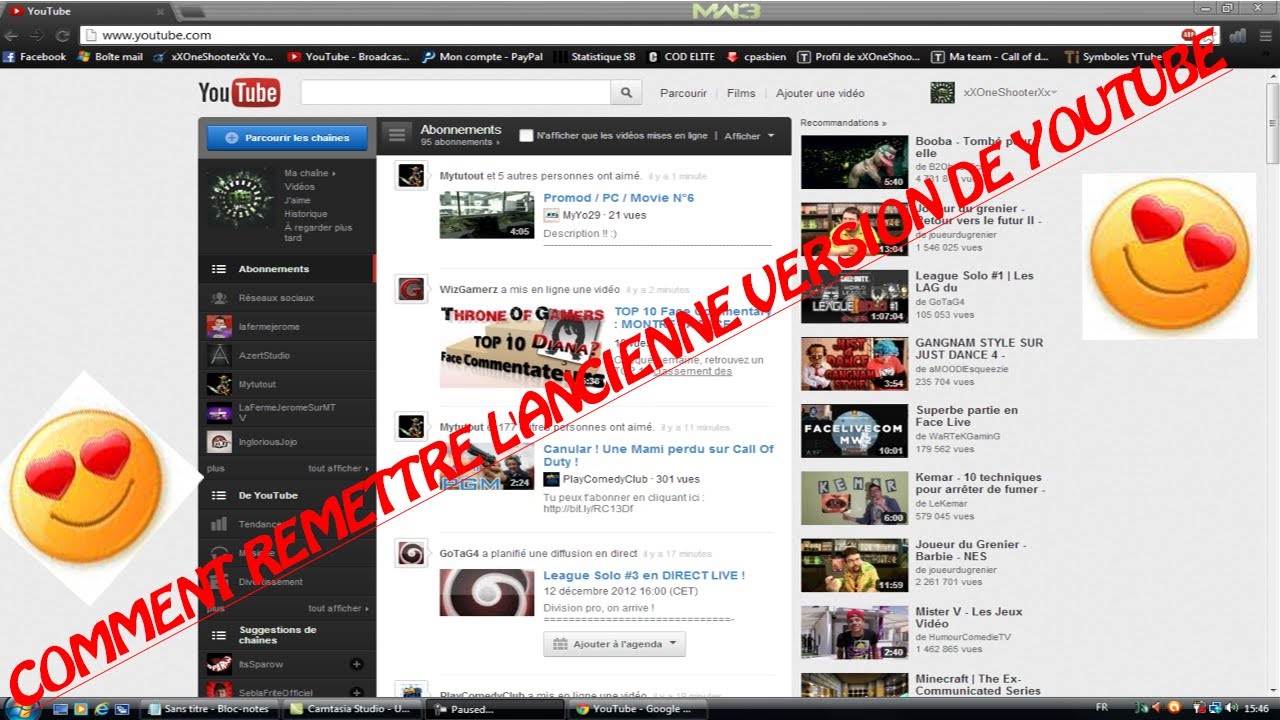Image resolution: width=1280 pixels, height=720 pixels.
Task: Click the Mytutout avatar in the sidebar
Action: tap(219, 384)
